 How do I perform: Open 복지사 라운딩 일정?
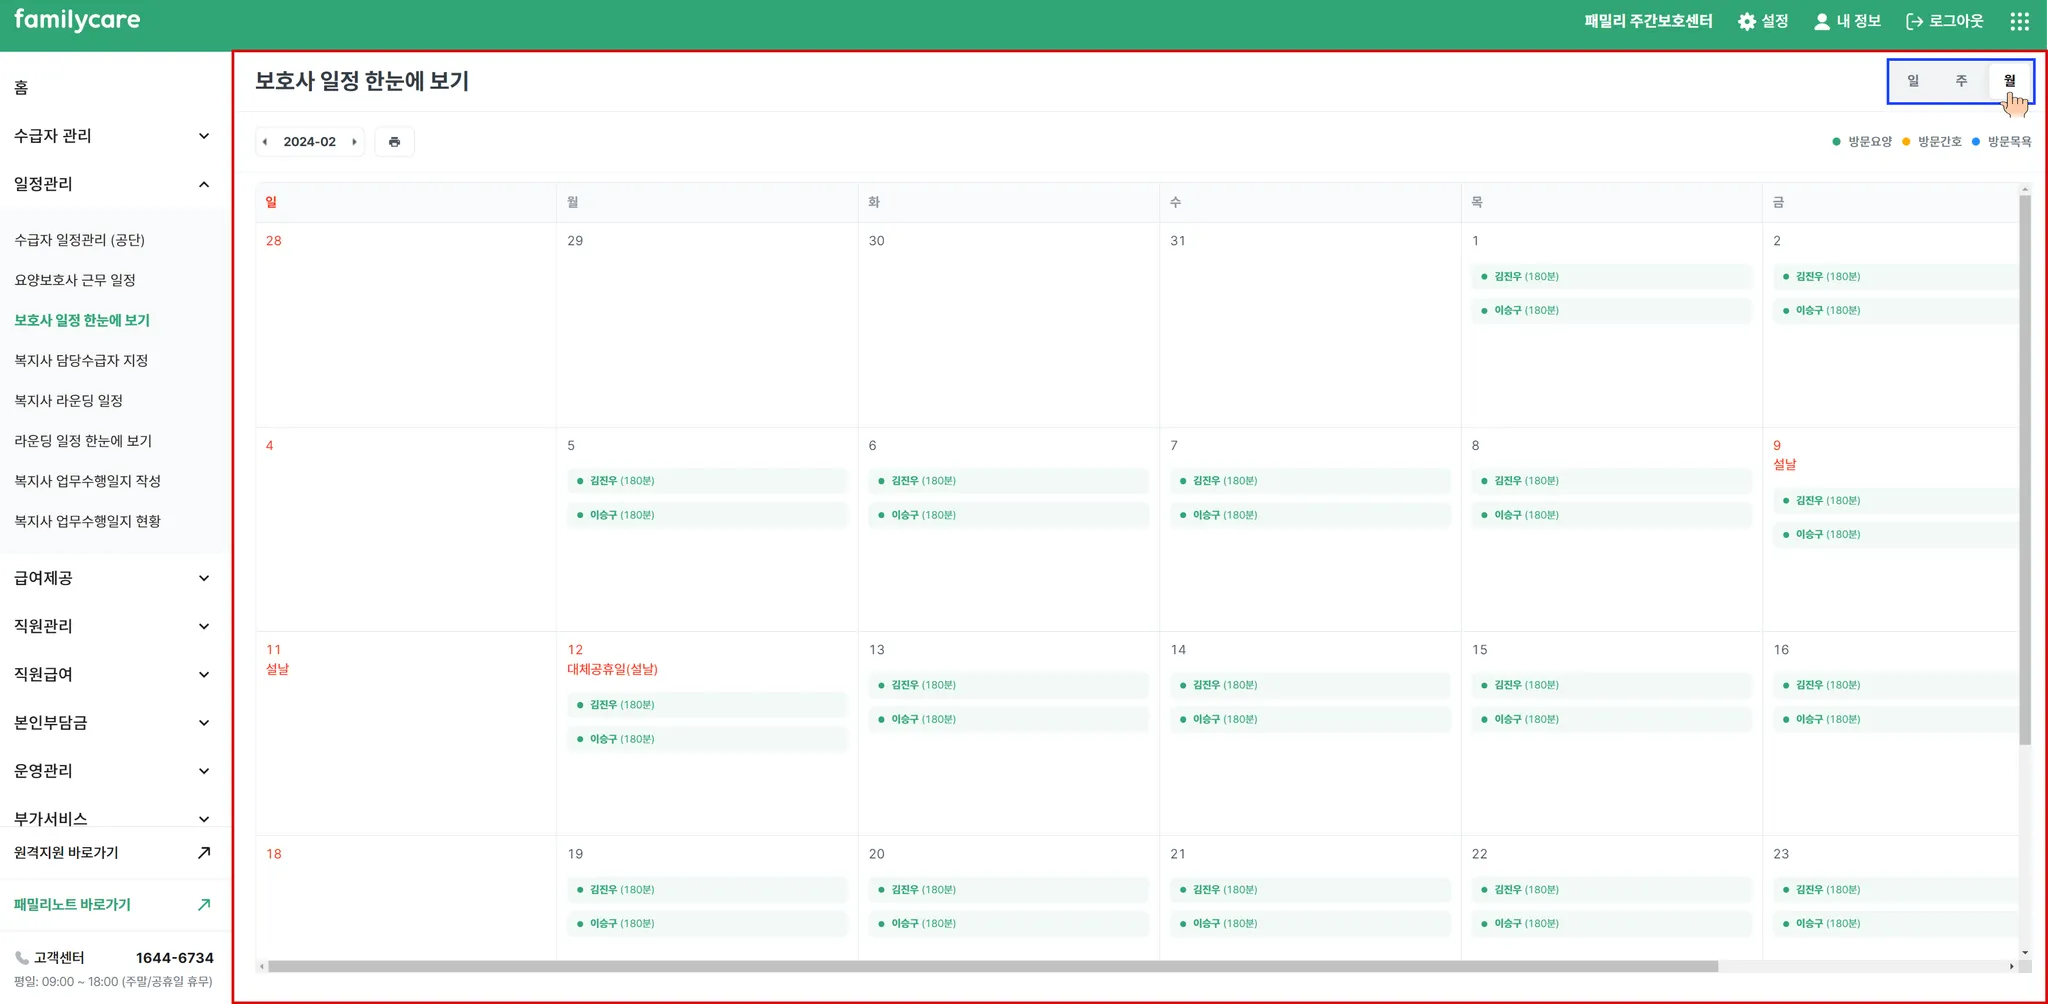[x=69, y=400]
